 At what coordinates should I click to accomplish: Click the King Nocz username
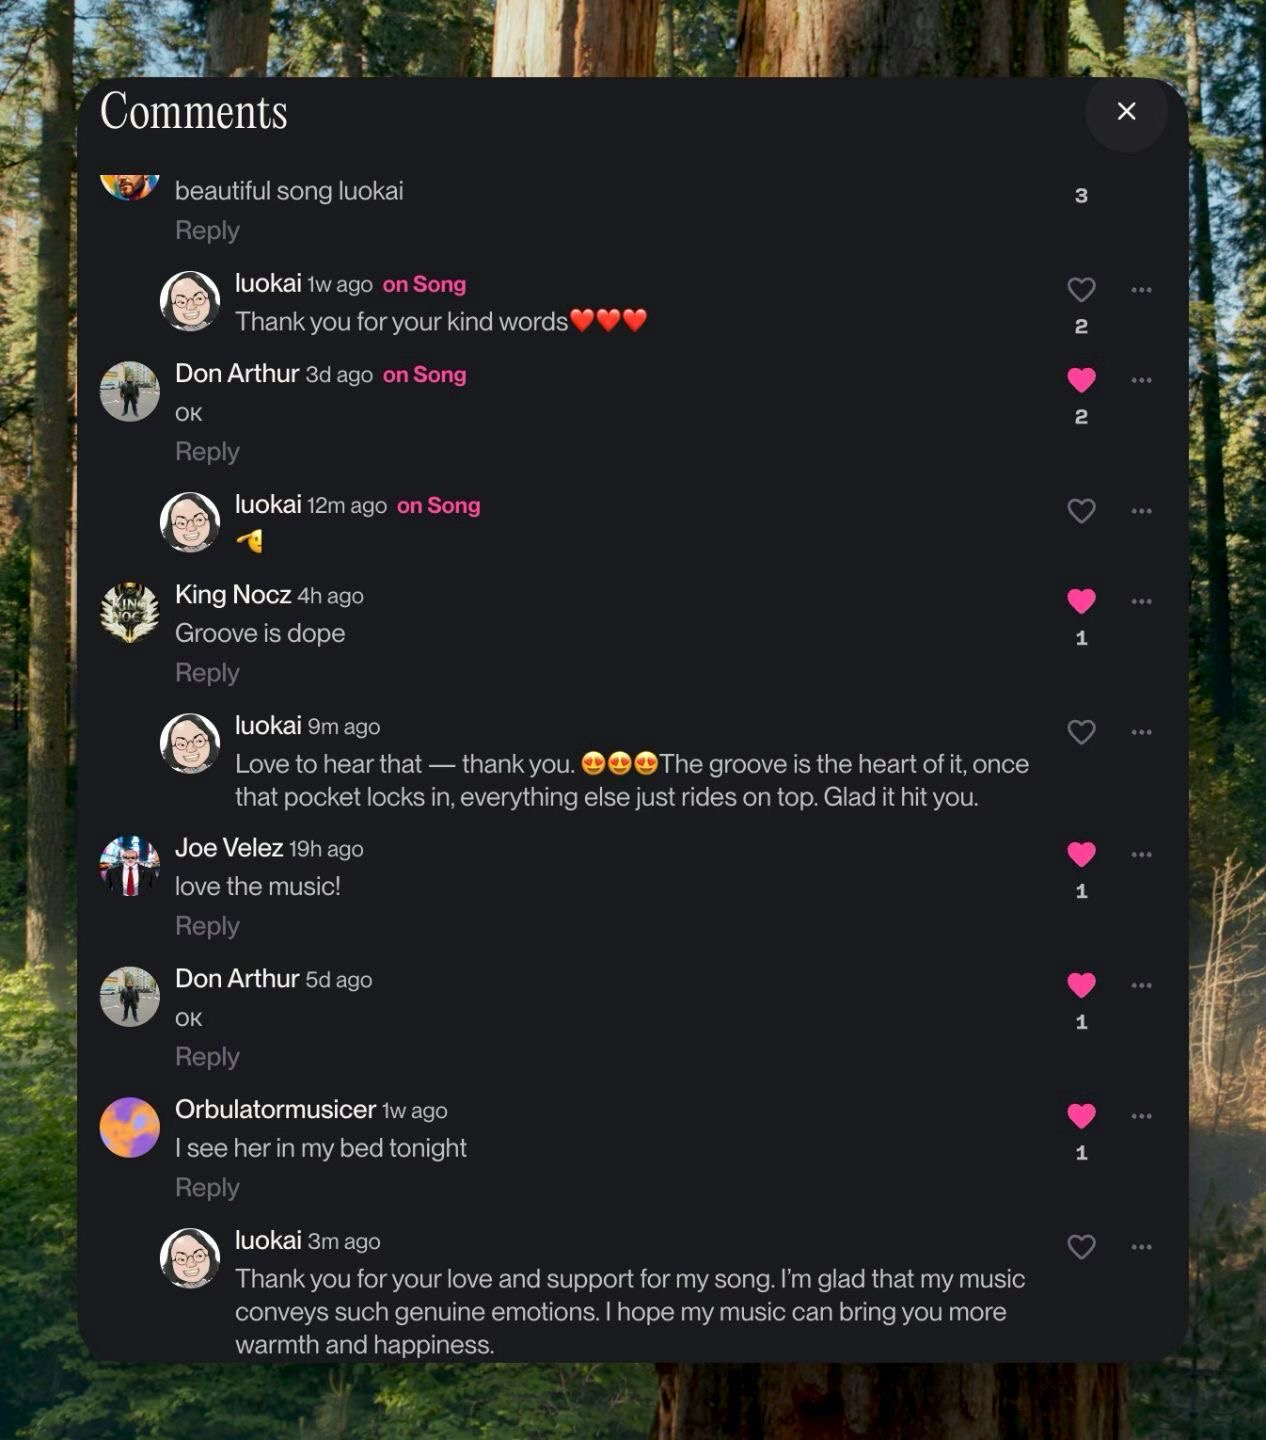(x=233, y=595)
